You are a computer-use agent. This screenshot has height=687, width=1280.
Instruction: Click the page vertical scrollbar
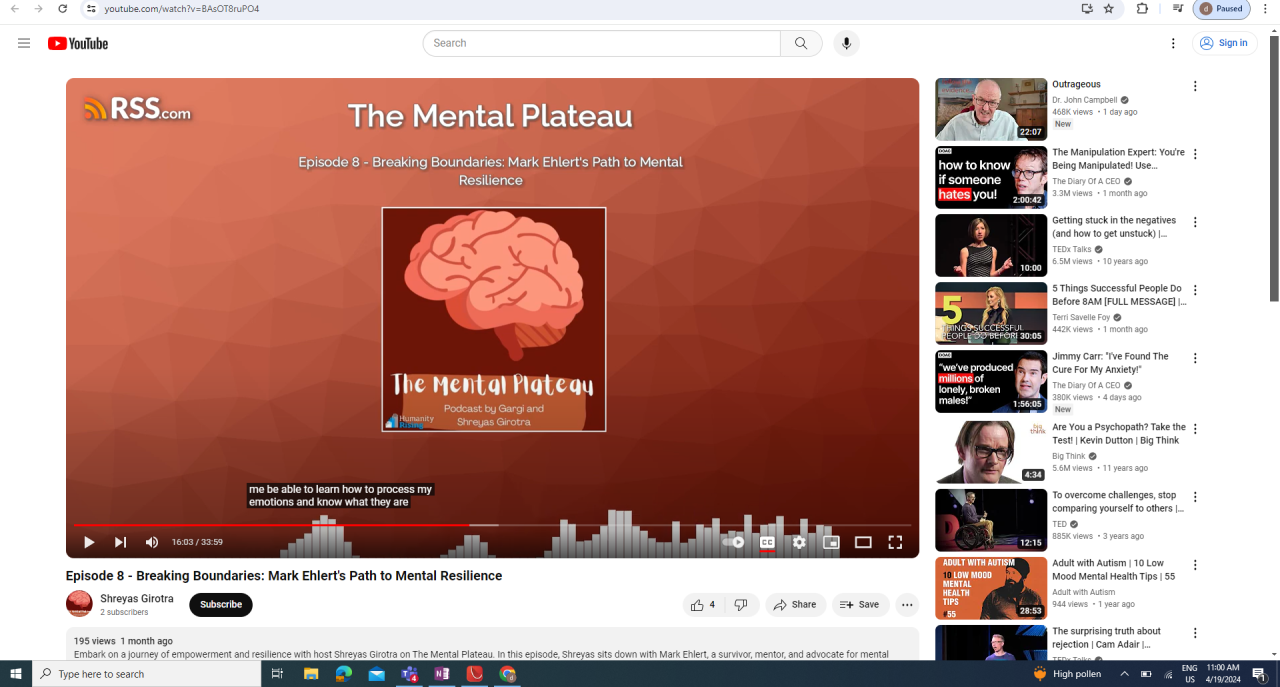point(1274,167)
